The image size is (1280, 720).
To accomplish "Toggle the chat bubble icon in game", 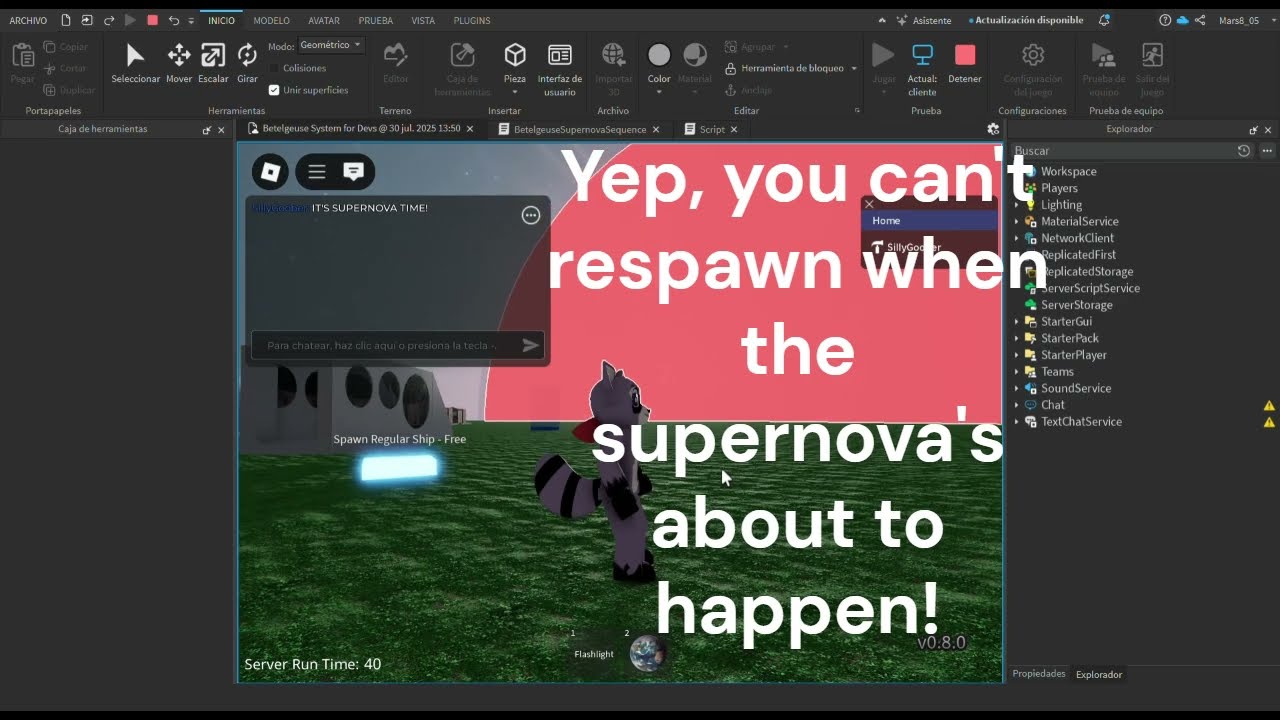I will (353, 172).
